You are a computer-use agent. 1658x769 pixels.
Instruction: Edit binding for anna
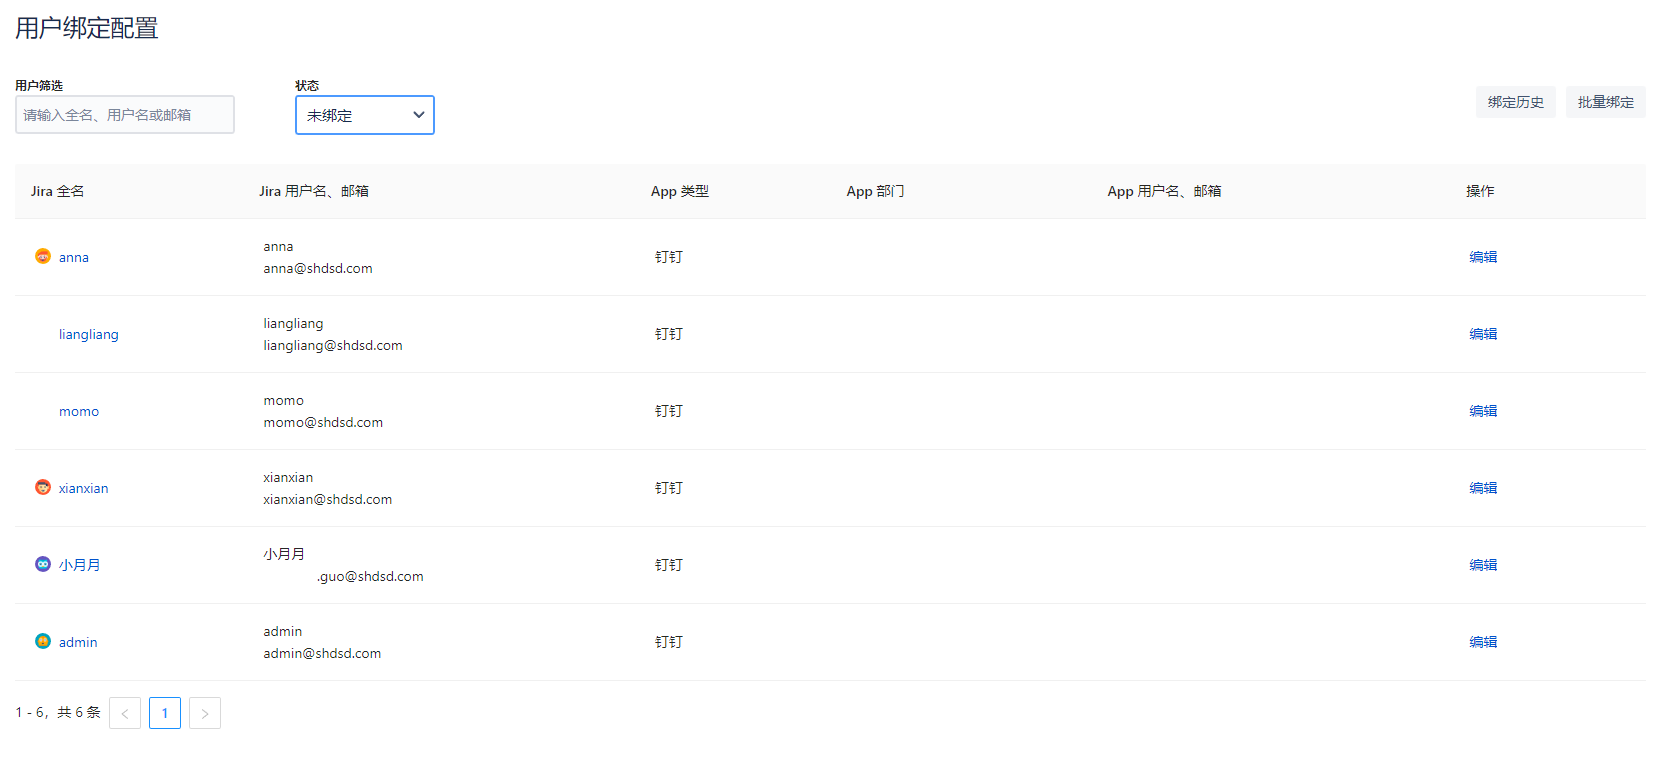1483,257
